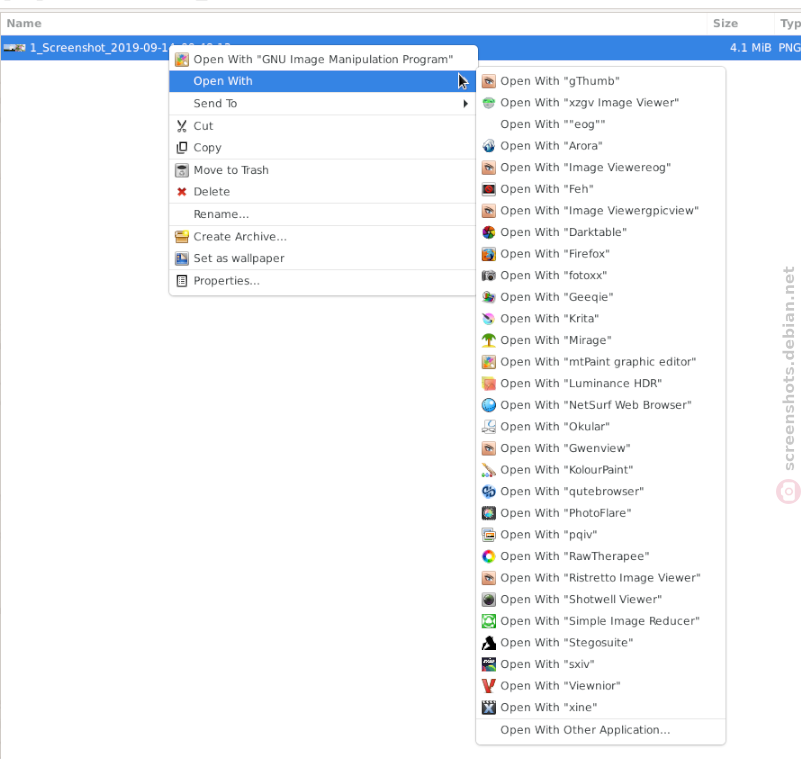Image resolution: width=801 pixels, height=759 pixels.
Task: Click the KolourPaint brush icon
Action: (488, 470)
